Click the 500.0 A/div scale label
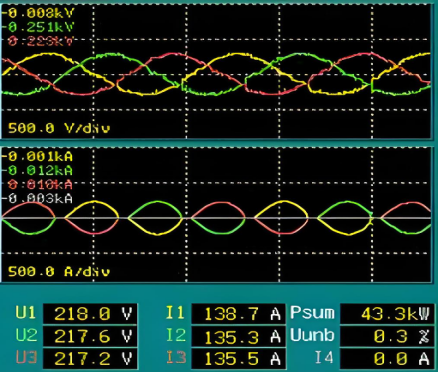Screen dimensions: 438x372 59,271
